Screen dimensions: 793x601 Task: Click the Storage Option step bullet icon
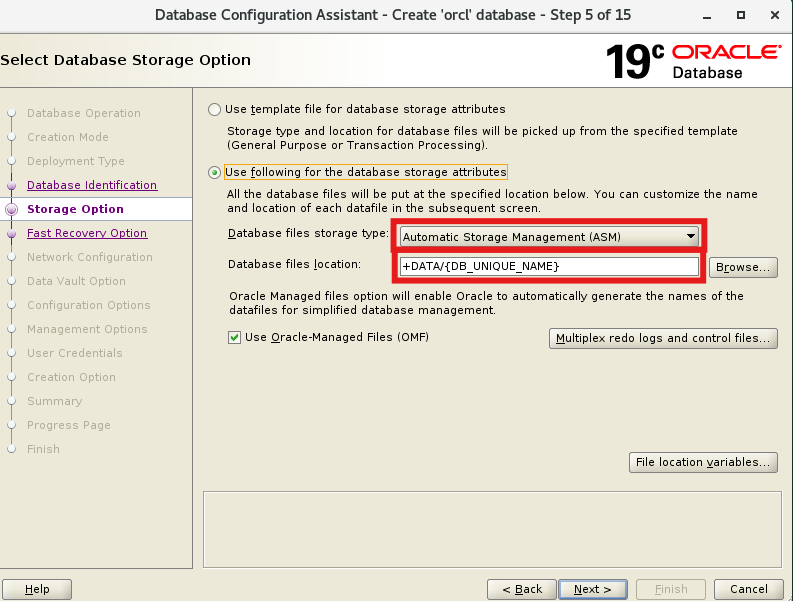[12, 209]
